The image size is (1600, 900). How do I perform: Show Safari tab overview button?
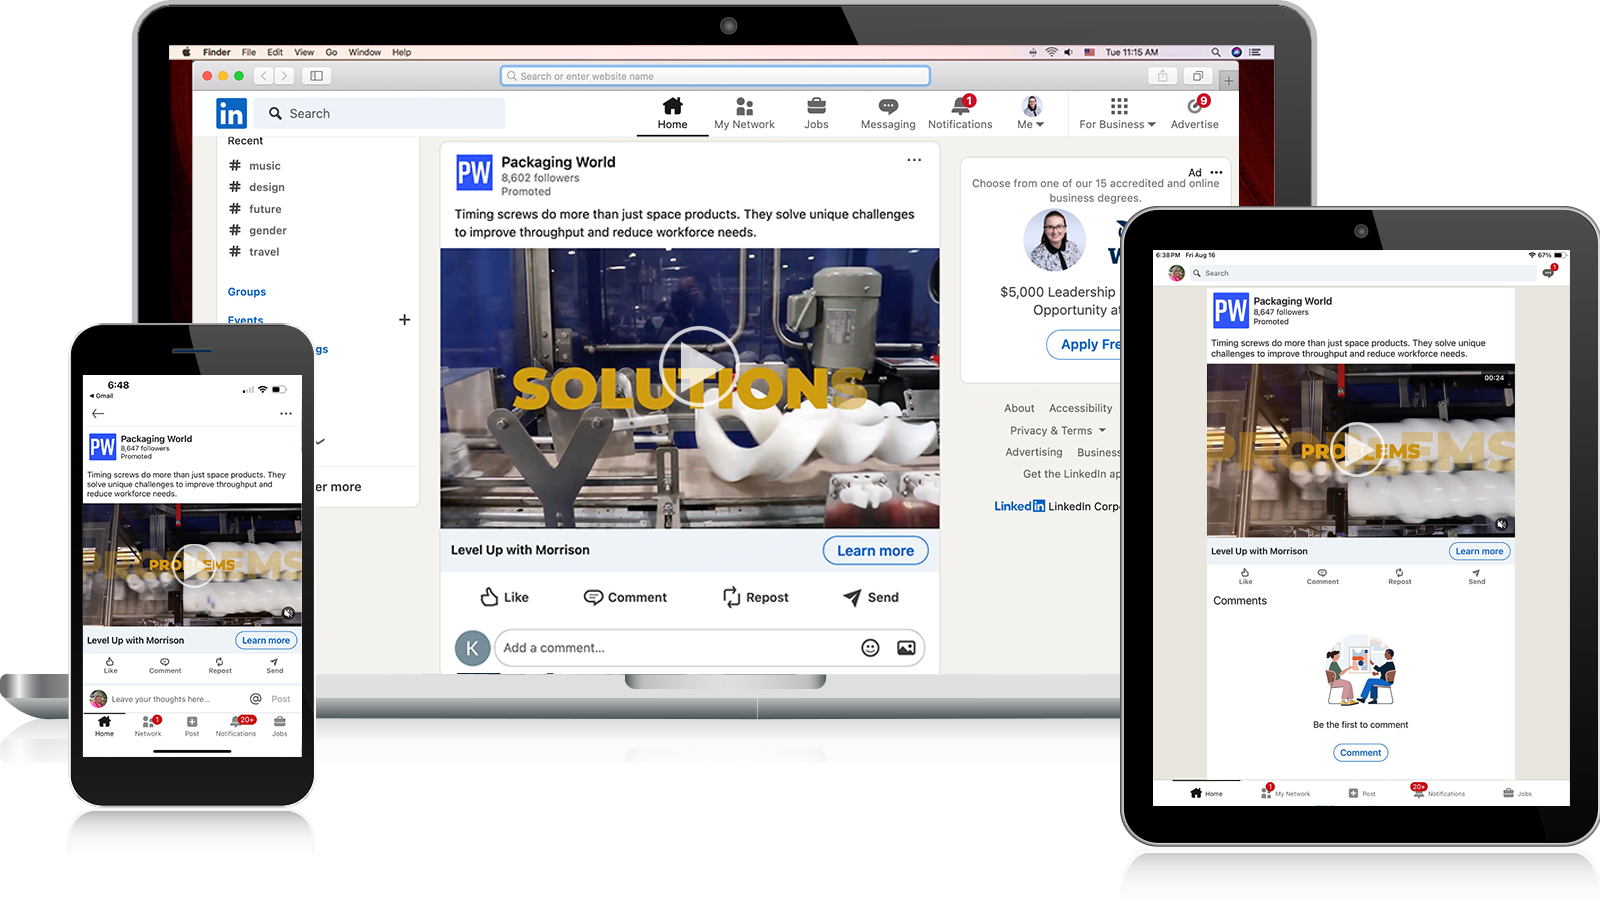tap(1198, 76)
